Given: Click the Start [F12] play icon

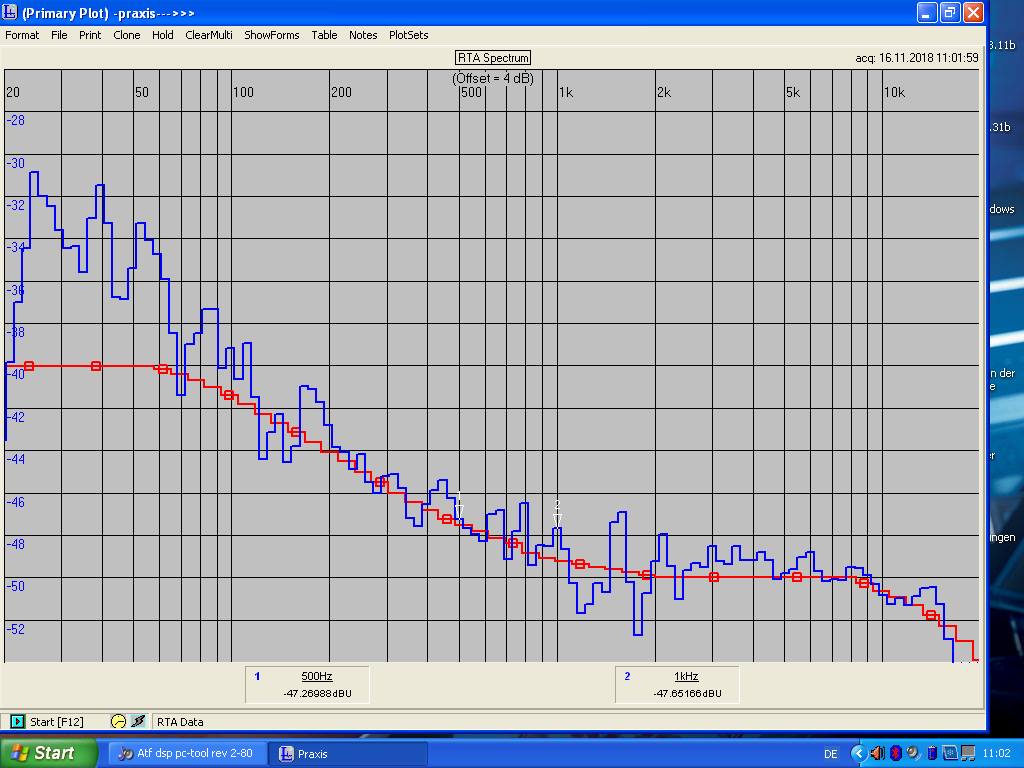Looking at the screenshot, I should pos(18,721).
